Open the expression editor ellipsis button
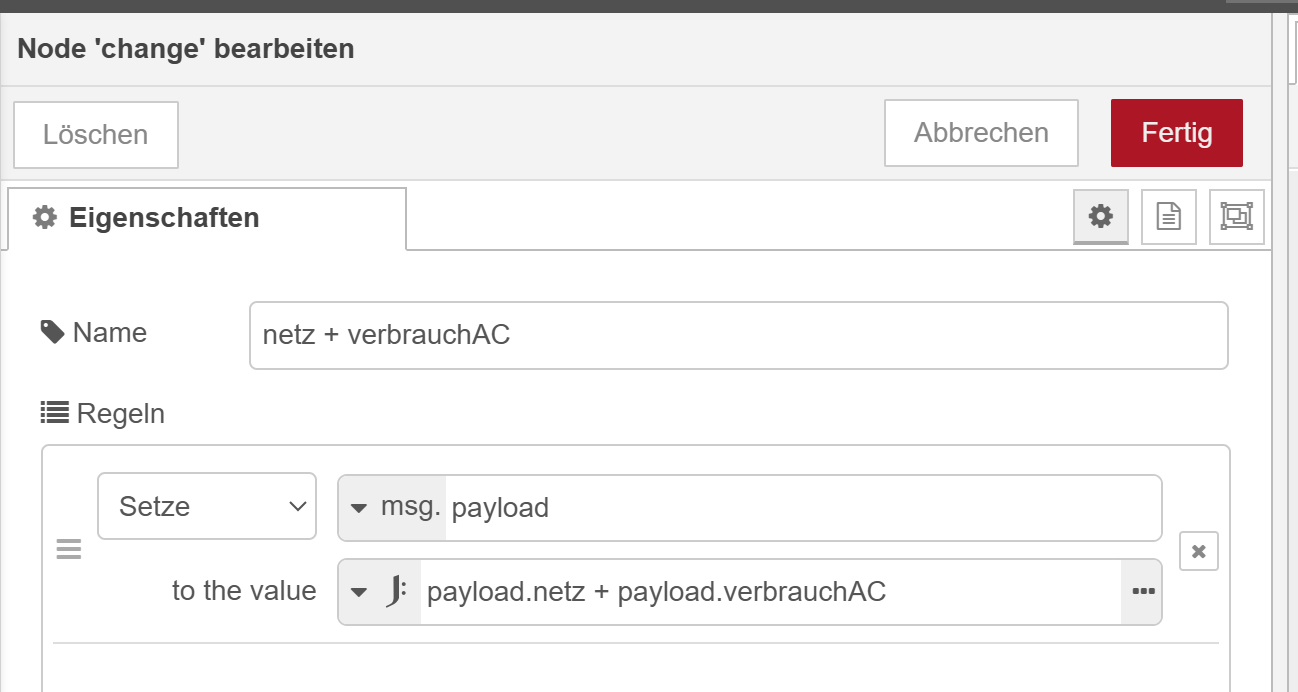Screen dimensions: 1298x692 (x=1142, y=592)
